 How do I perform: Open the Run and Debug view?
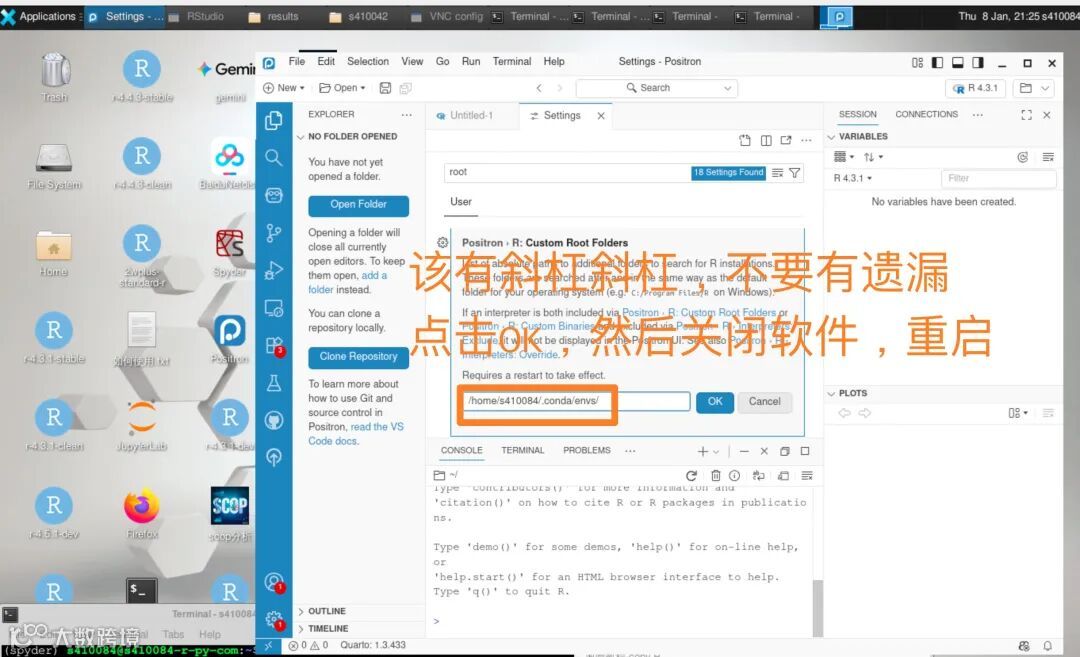tap(273, 271)
